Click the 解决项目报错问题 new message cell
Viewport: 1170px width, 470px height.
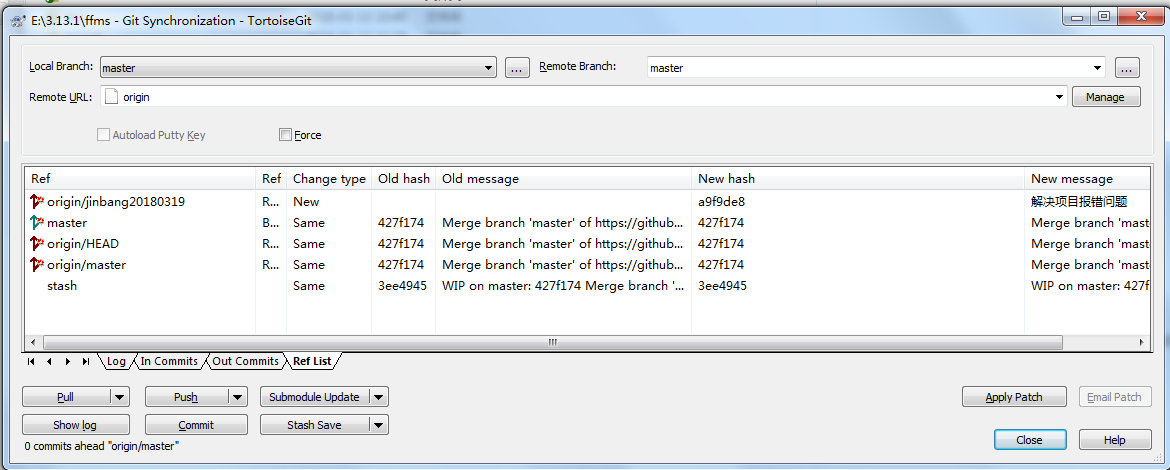click(1078, 201)
